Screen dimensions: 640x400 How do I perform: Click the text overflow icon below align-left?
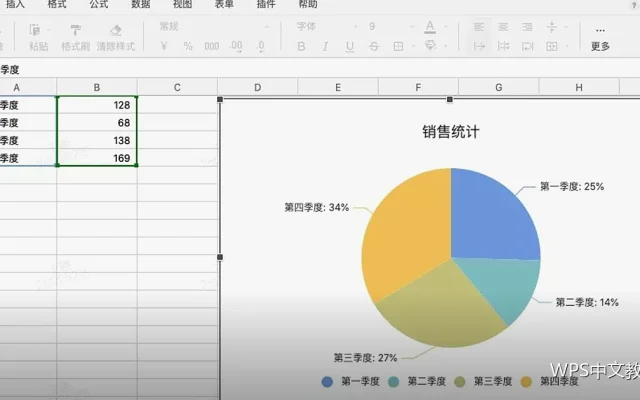(479, 46)
